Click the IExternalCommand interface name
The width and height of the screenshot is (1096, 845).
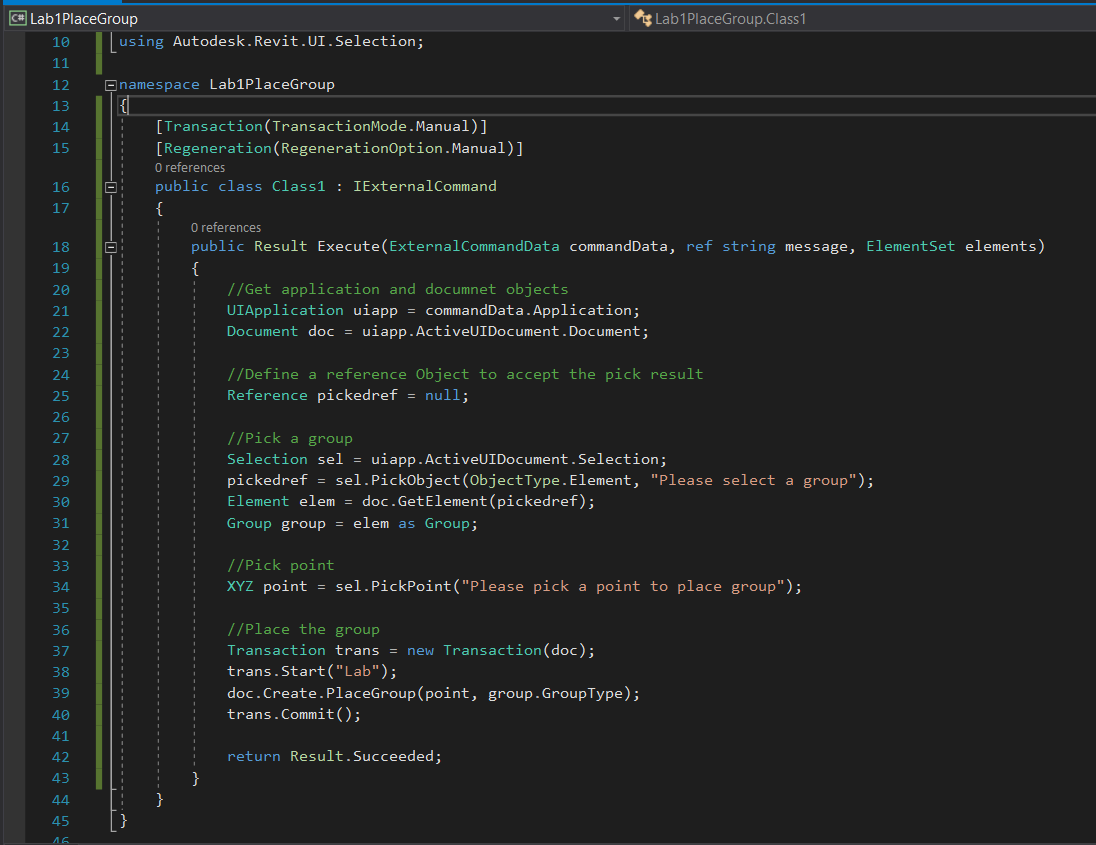click(x=424, y=187)
